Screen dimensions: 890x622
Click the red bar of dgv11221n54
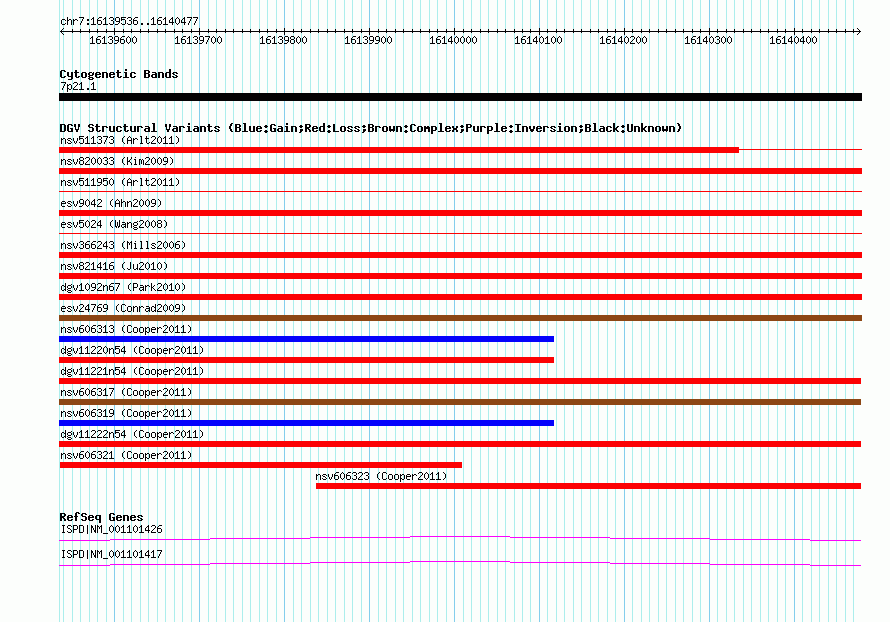460,381
